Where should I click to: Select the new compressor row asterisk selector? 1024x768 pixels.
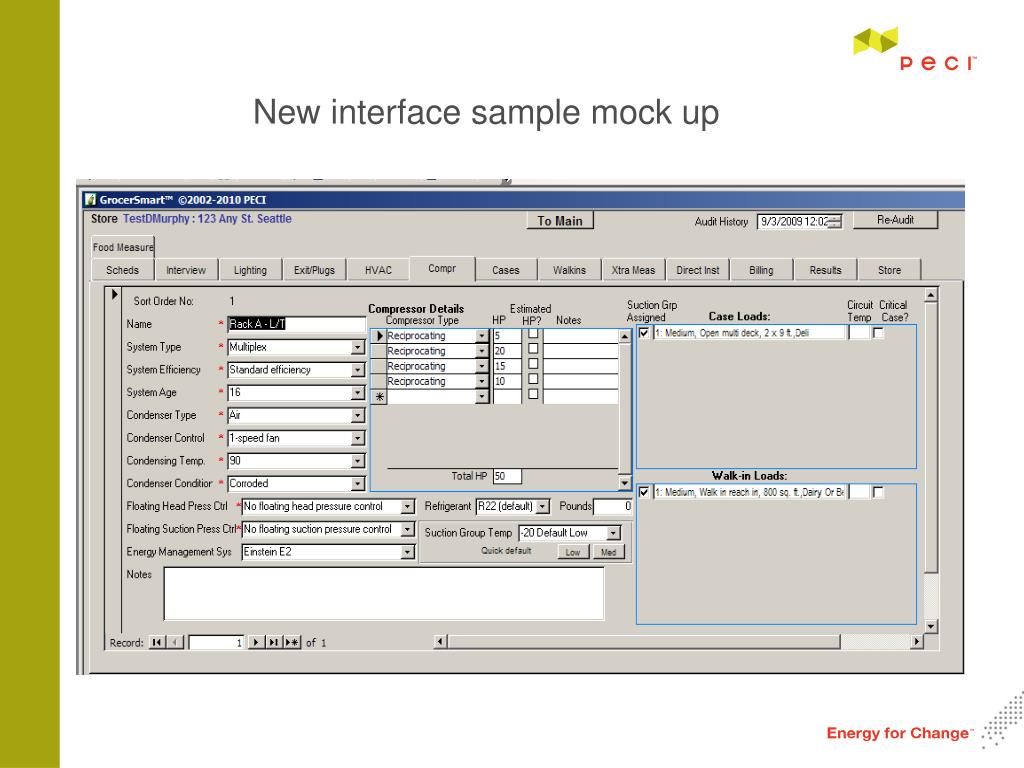click(x=379, y=396)
